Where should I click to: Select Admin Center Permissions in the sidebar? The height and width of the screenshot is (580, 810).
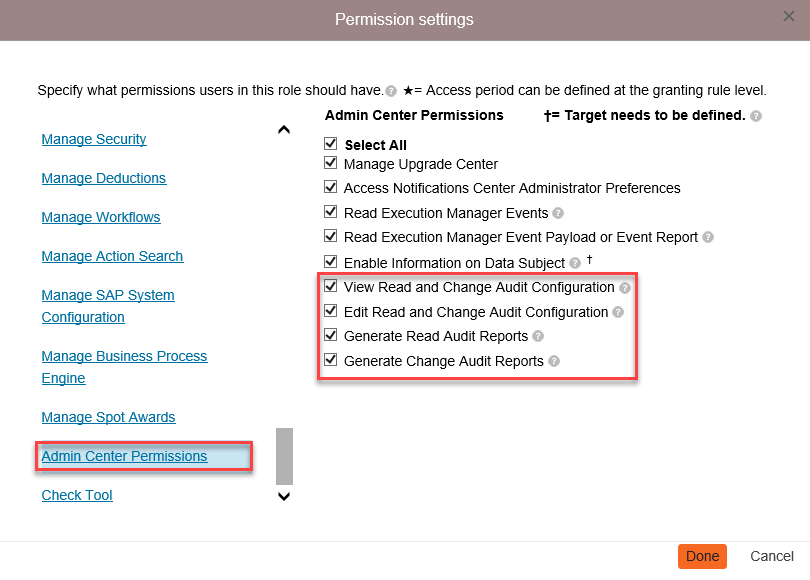click(124, 456)
